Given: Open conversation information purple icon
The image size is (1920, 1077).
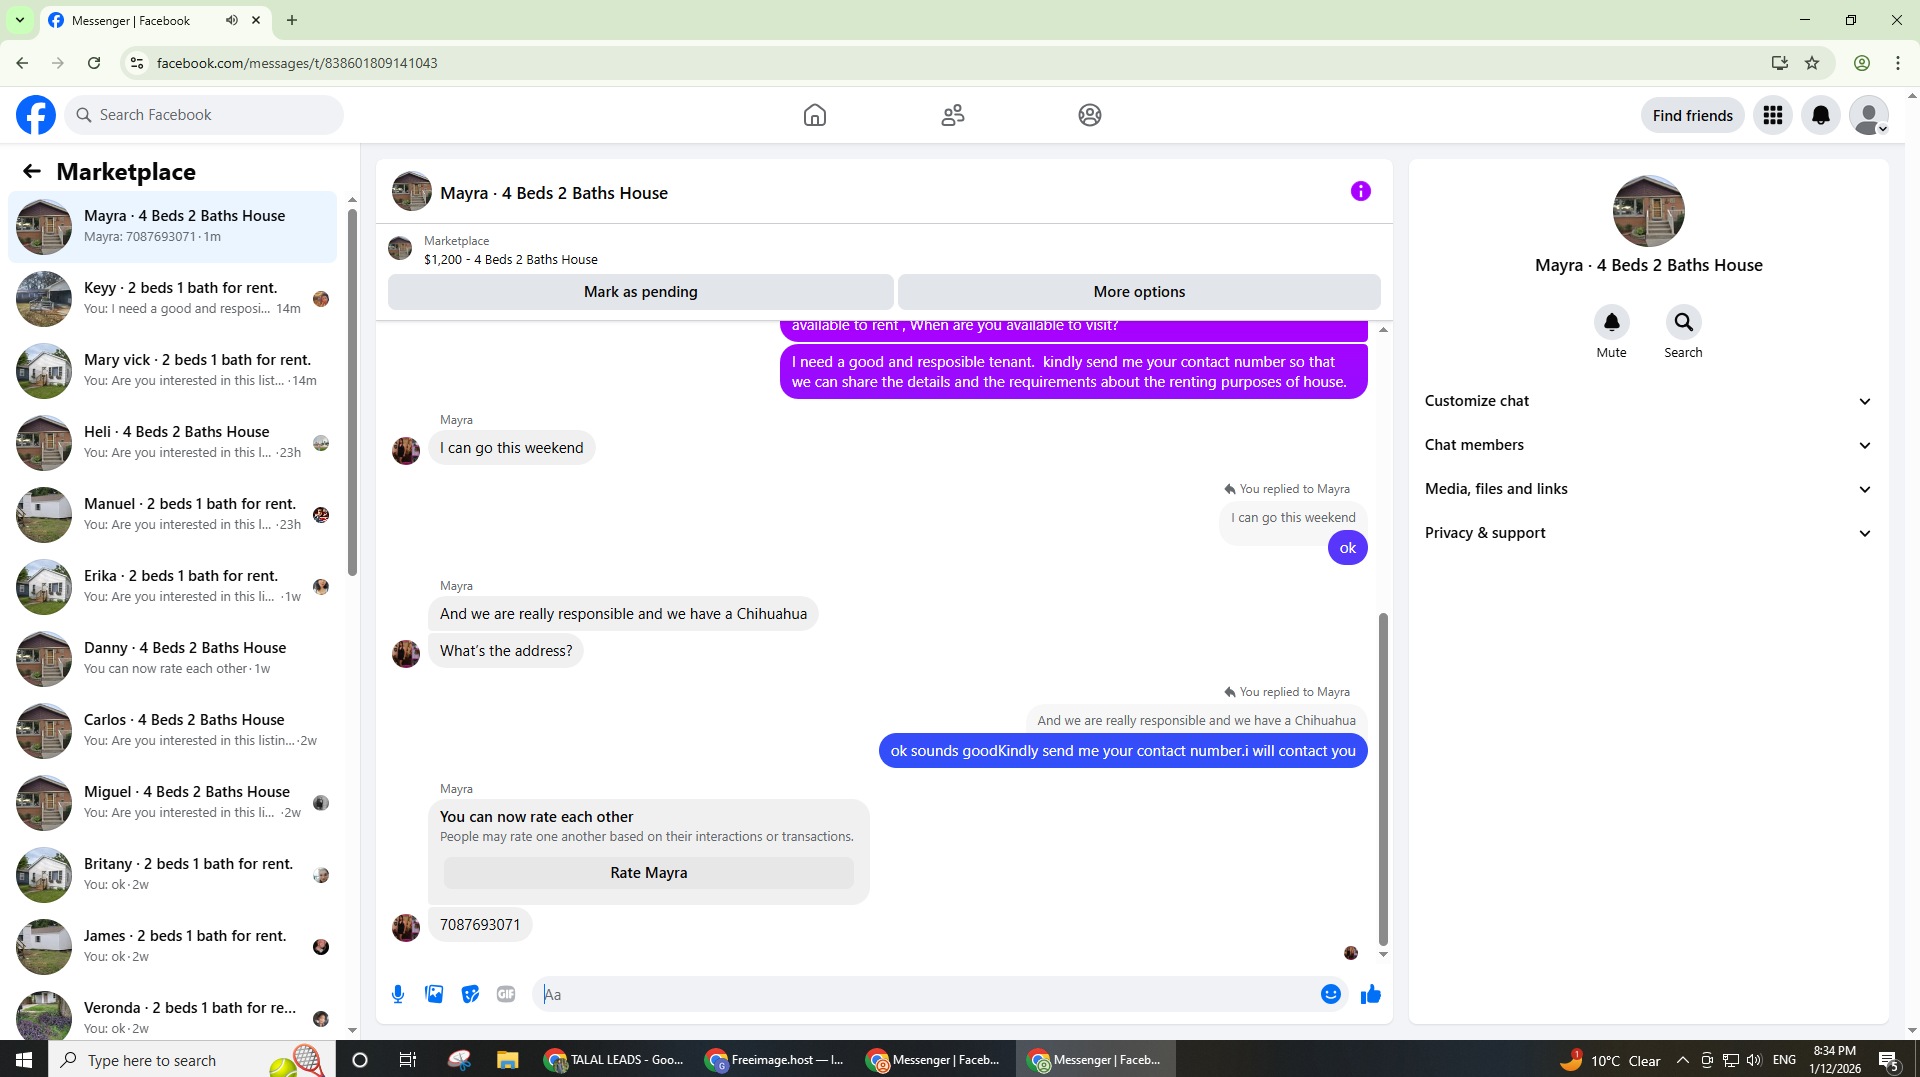Looking at the screenshot, I should point(1361,191).
